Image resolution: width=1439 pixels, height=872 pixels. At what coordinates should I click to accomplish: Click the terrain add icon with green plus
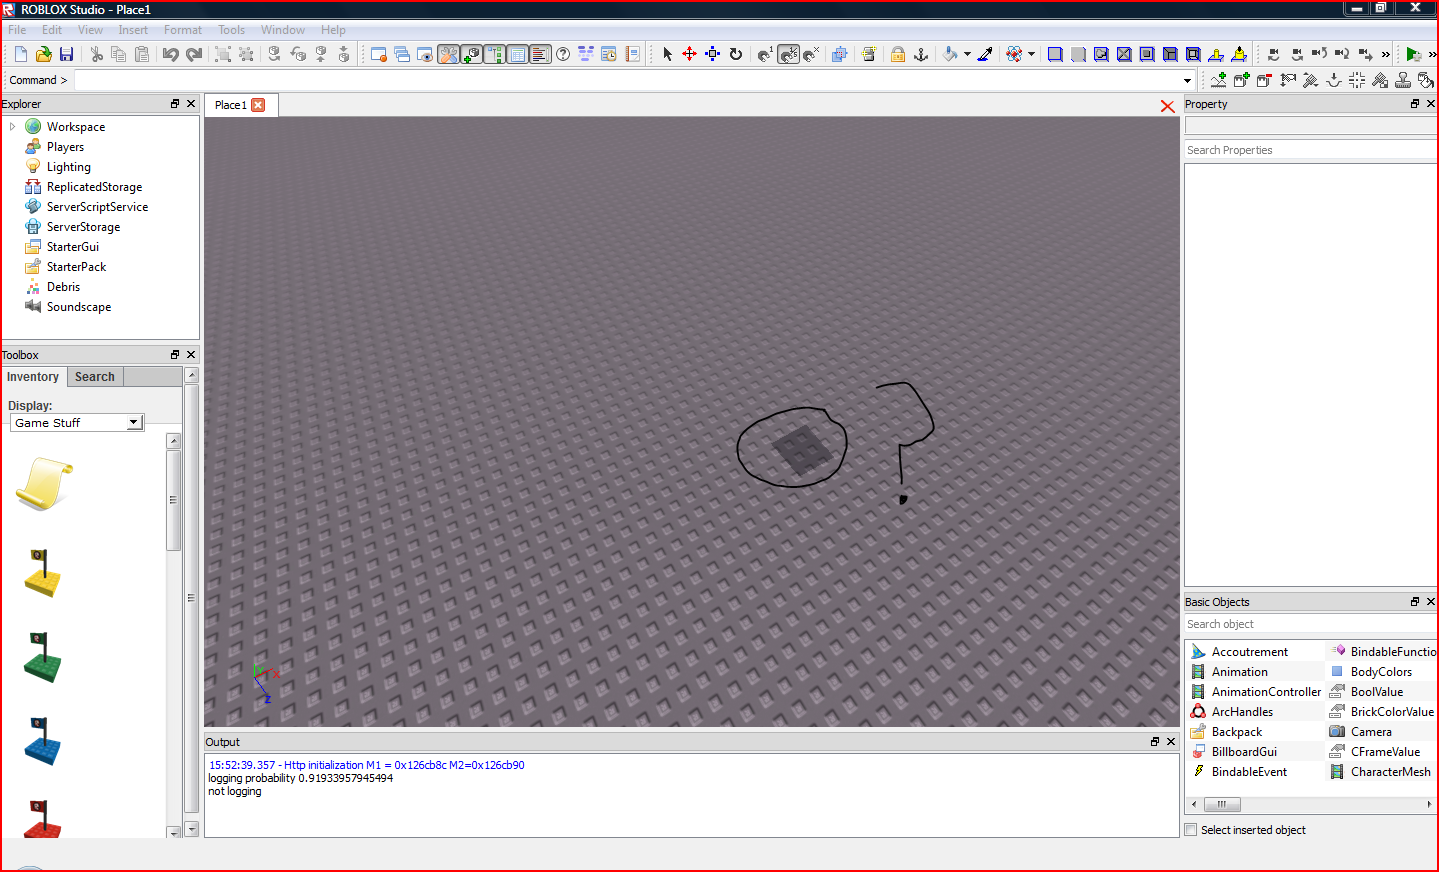click(1218, 80)
